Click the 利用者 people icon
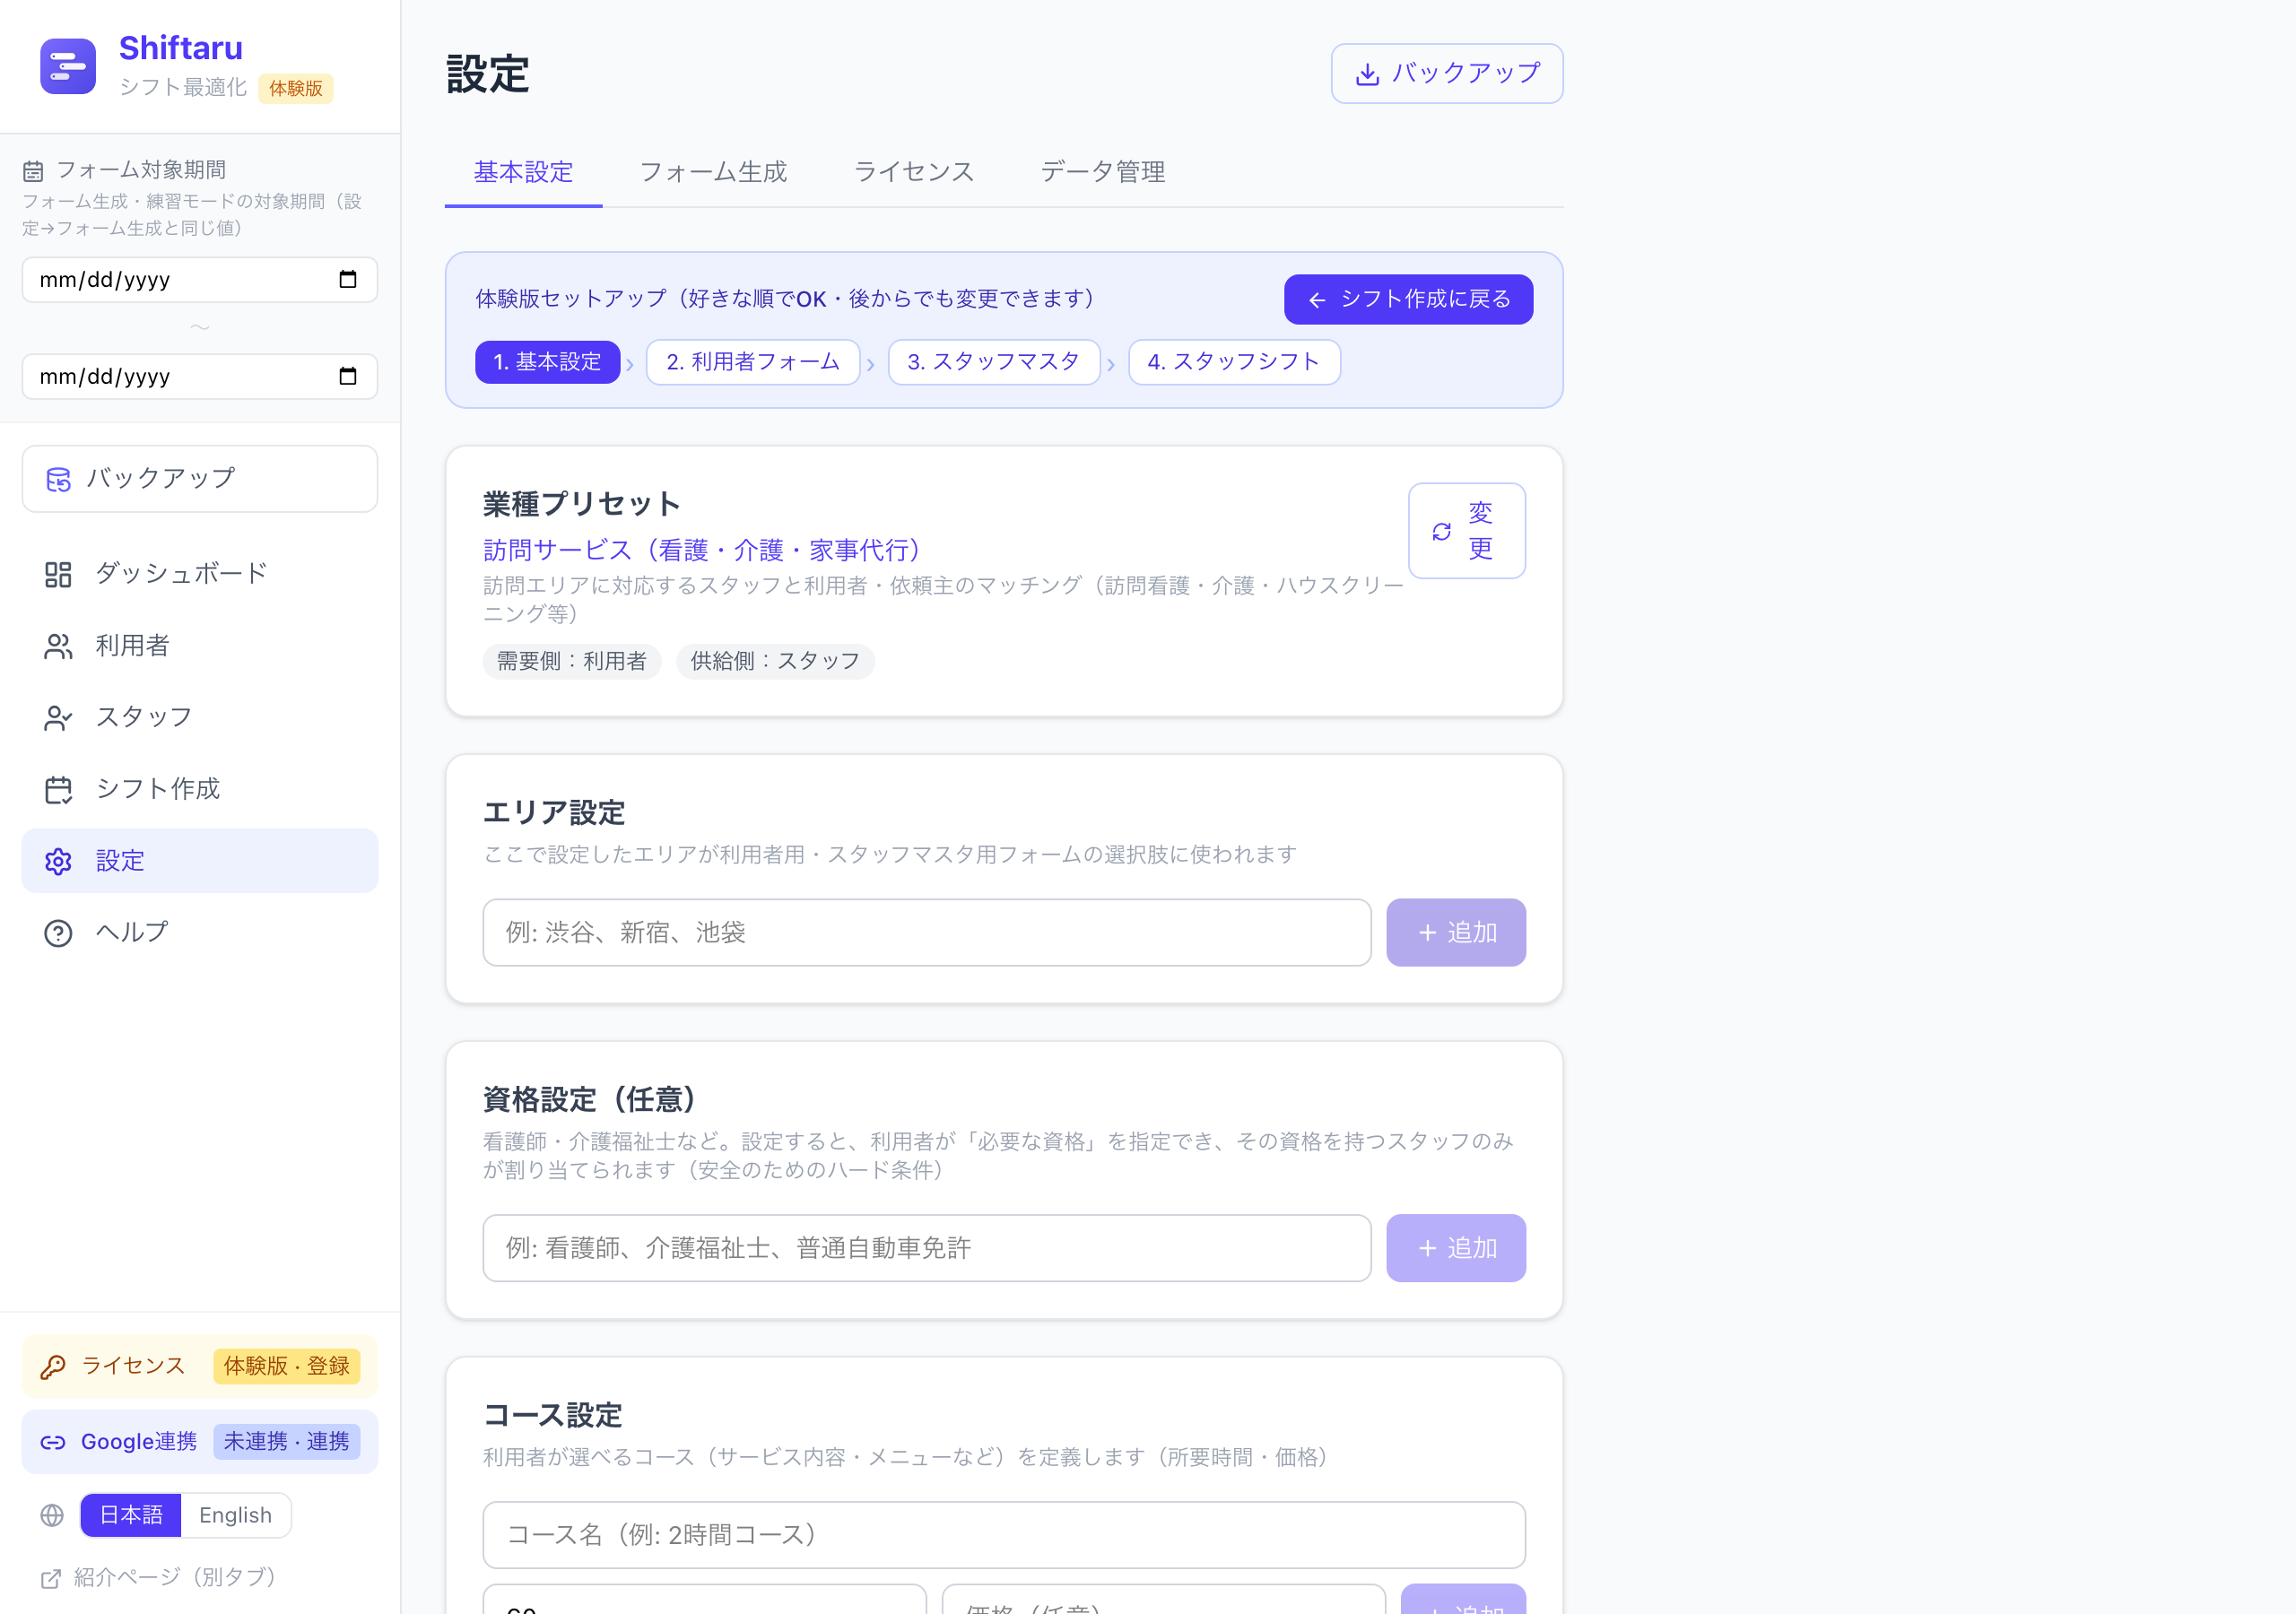Viewport: 2296px width, 1614px height. [x=58, y=646]
